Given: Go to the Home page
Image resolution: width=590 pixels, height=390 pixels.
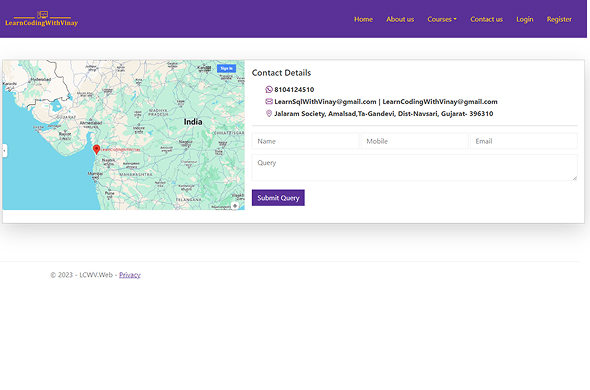Looking at the screenshot, I should [x=363, y=19].
